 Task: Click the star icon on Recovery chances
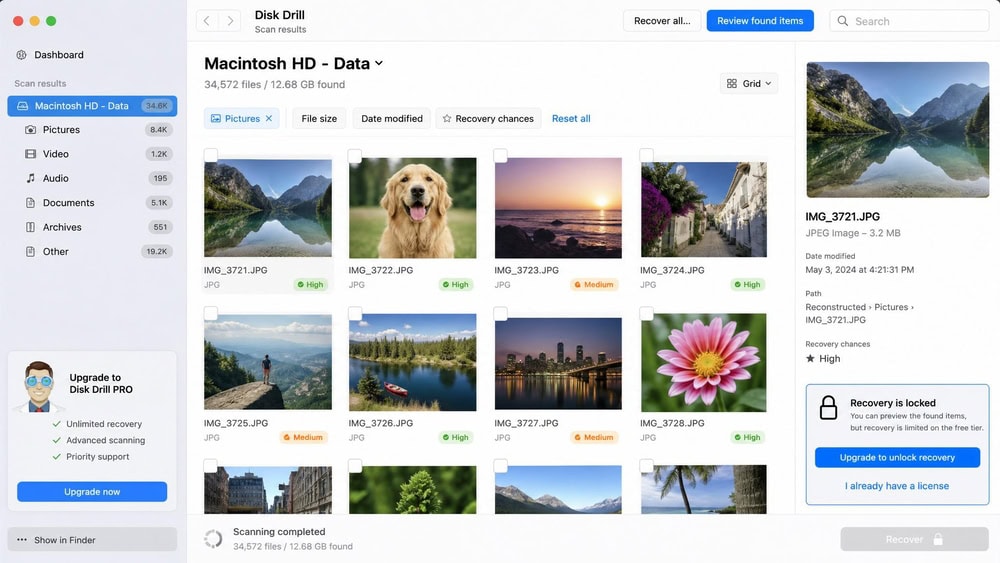click(446, 119)
